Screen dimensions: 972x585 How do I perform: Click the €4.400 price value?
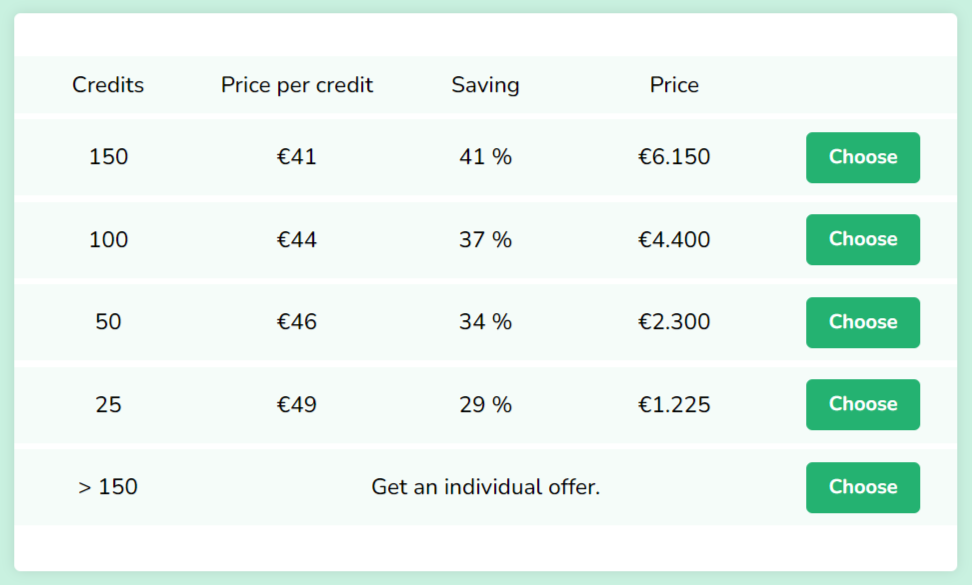tap(674, 239)
